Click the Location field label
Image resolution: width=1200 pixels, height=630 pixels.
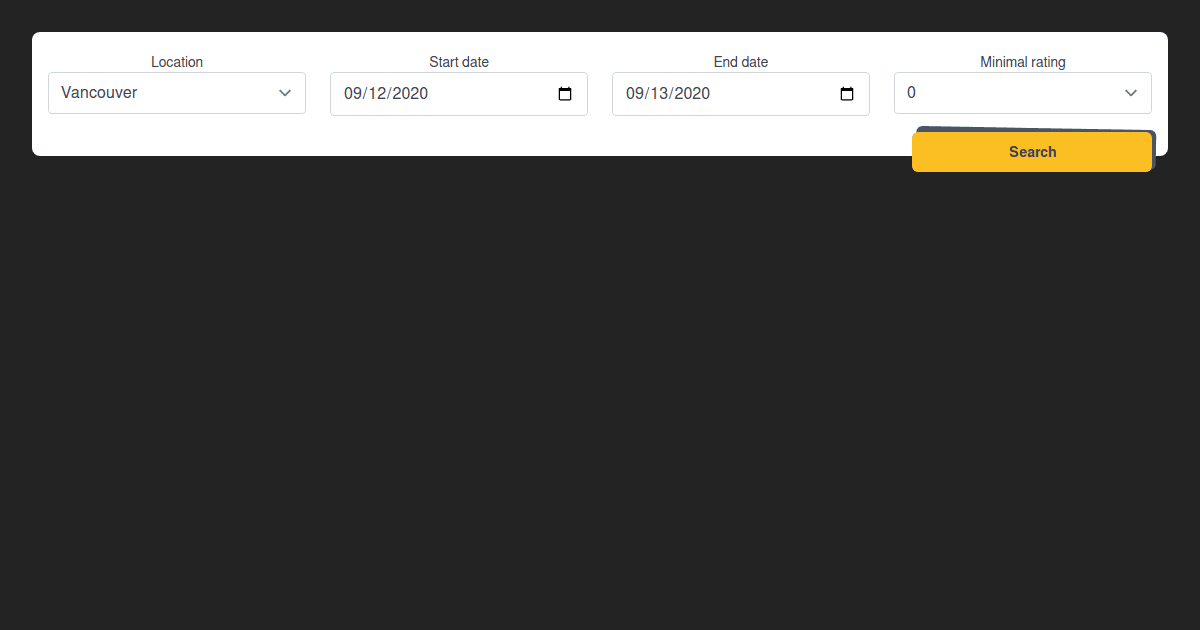pos(177,61)
